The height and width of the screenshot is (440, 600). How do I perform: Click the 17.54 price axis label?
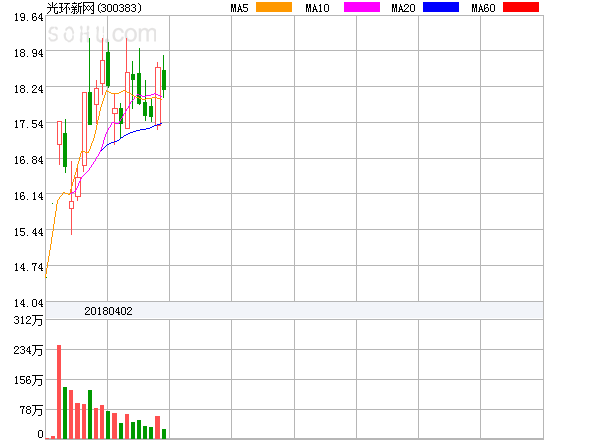(29, 124)
